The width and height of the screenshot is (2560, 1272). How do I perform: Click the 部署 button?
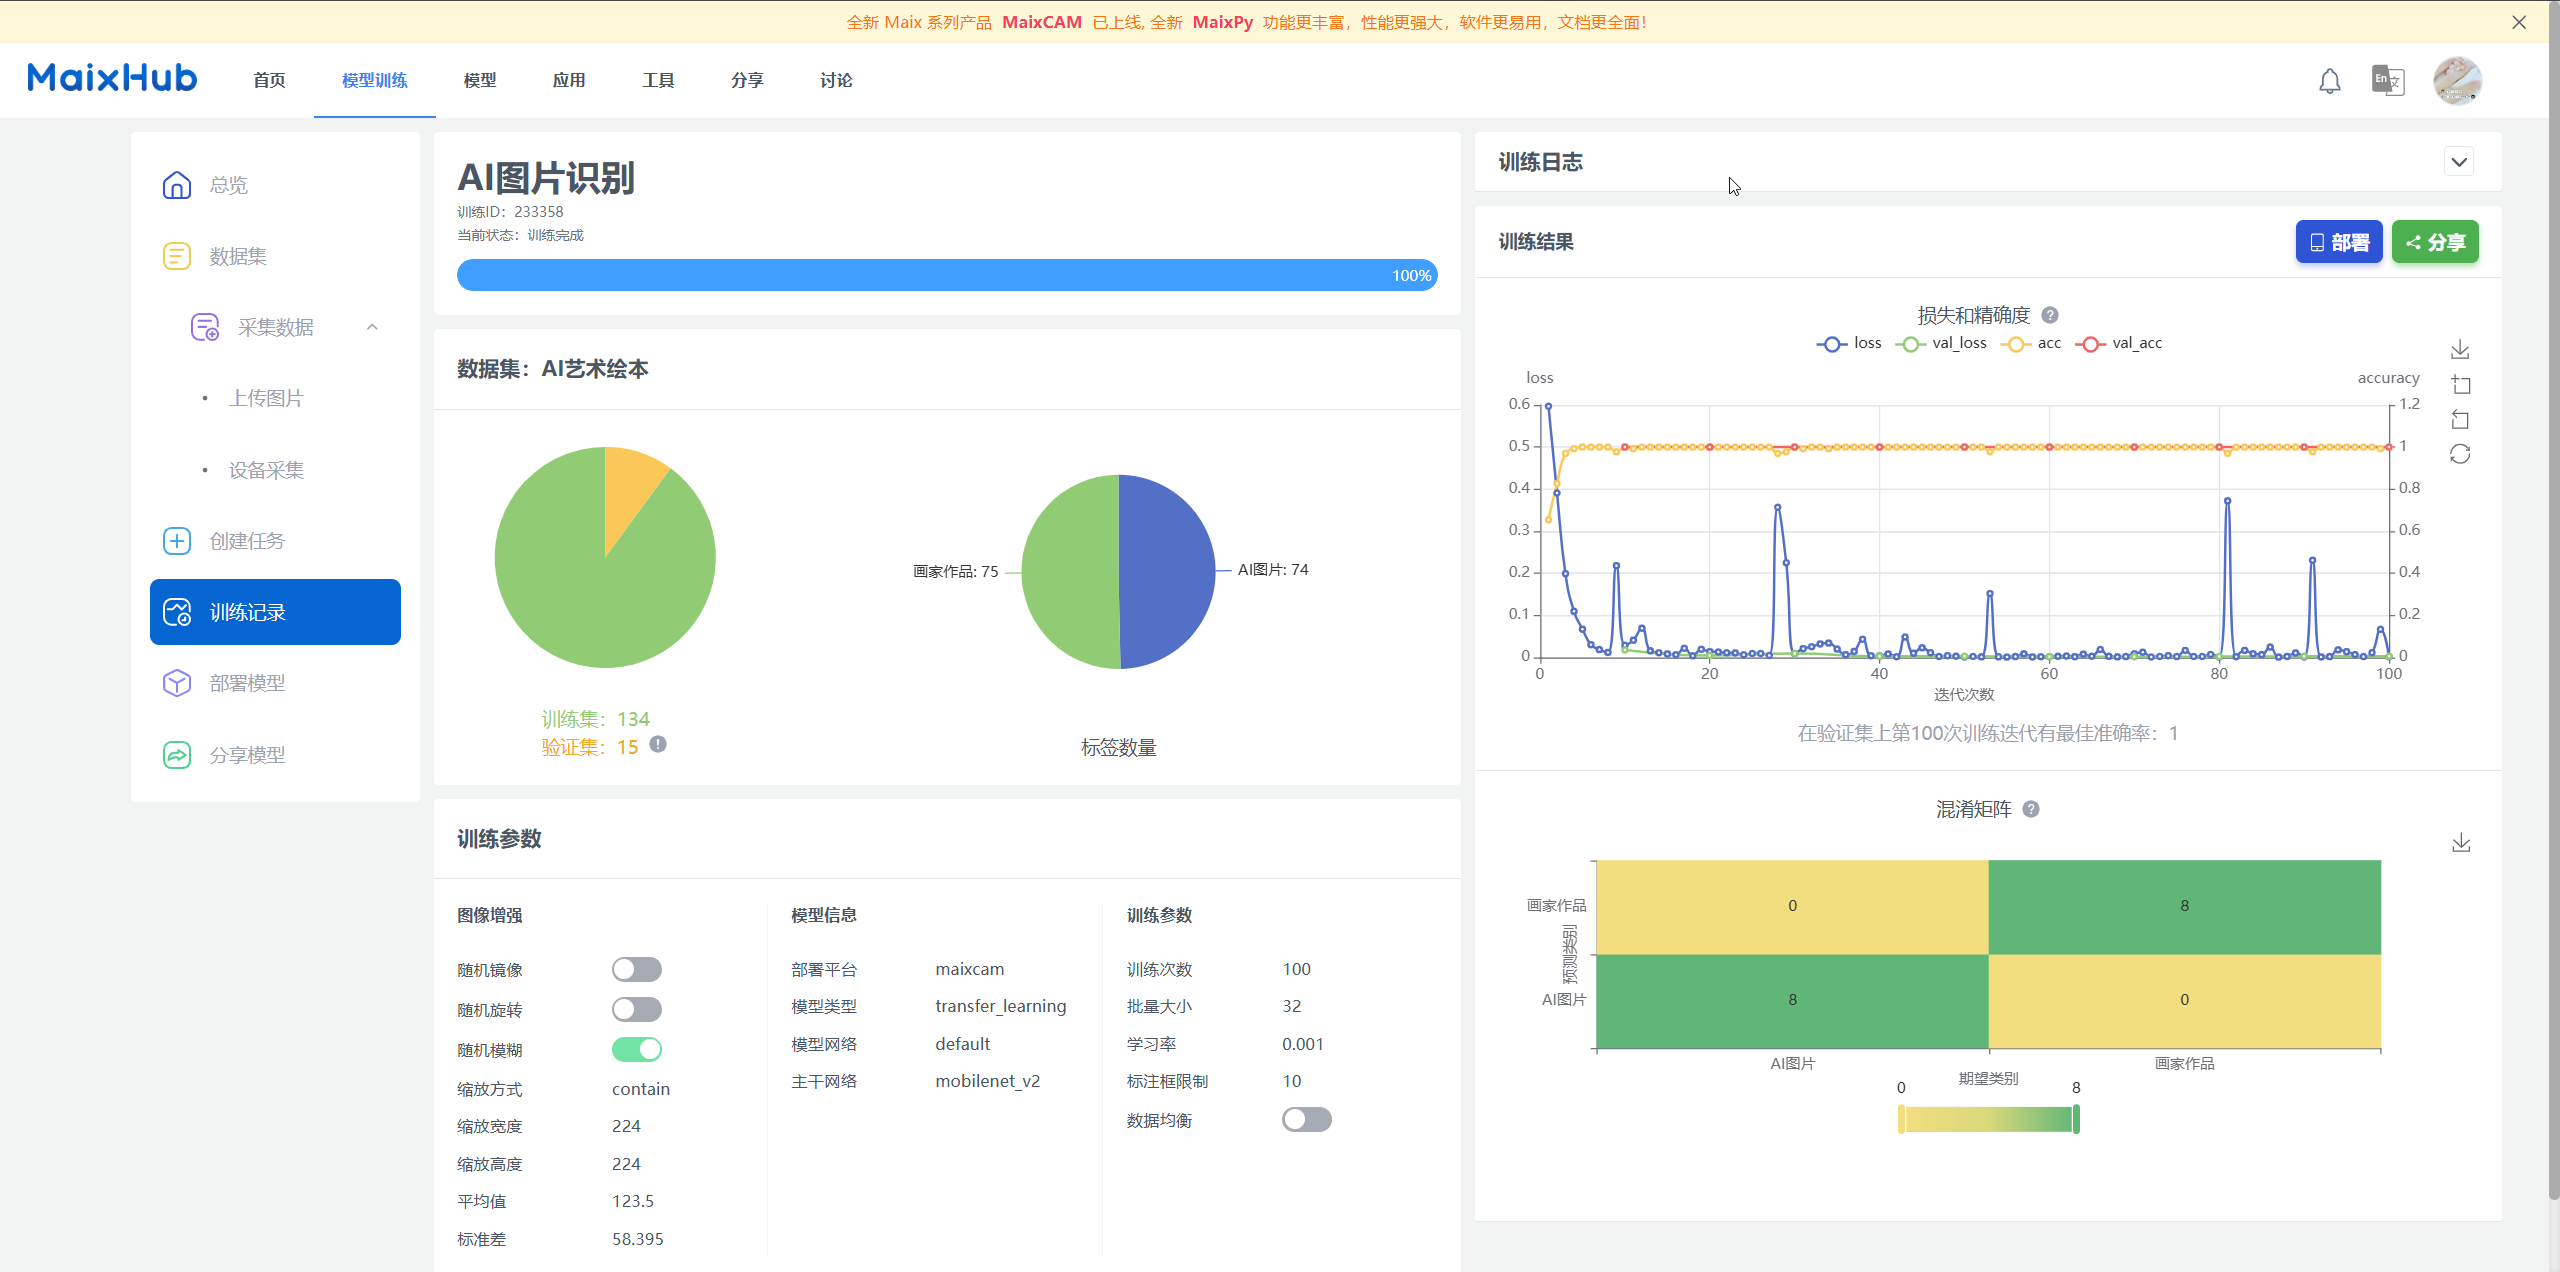tap(2339, 242)
